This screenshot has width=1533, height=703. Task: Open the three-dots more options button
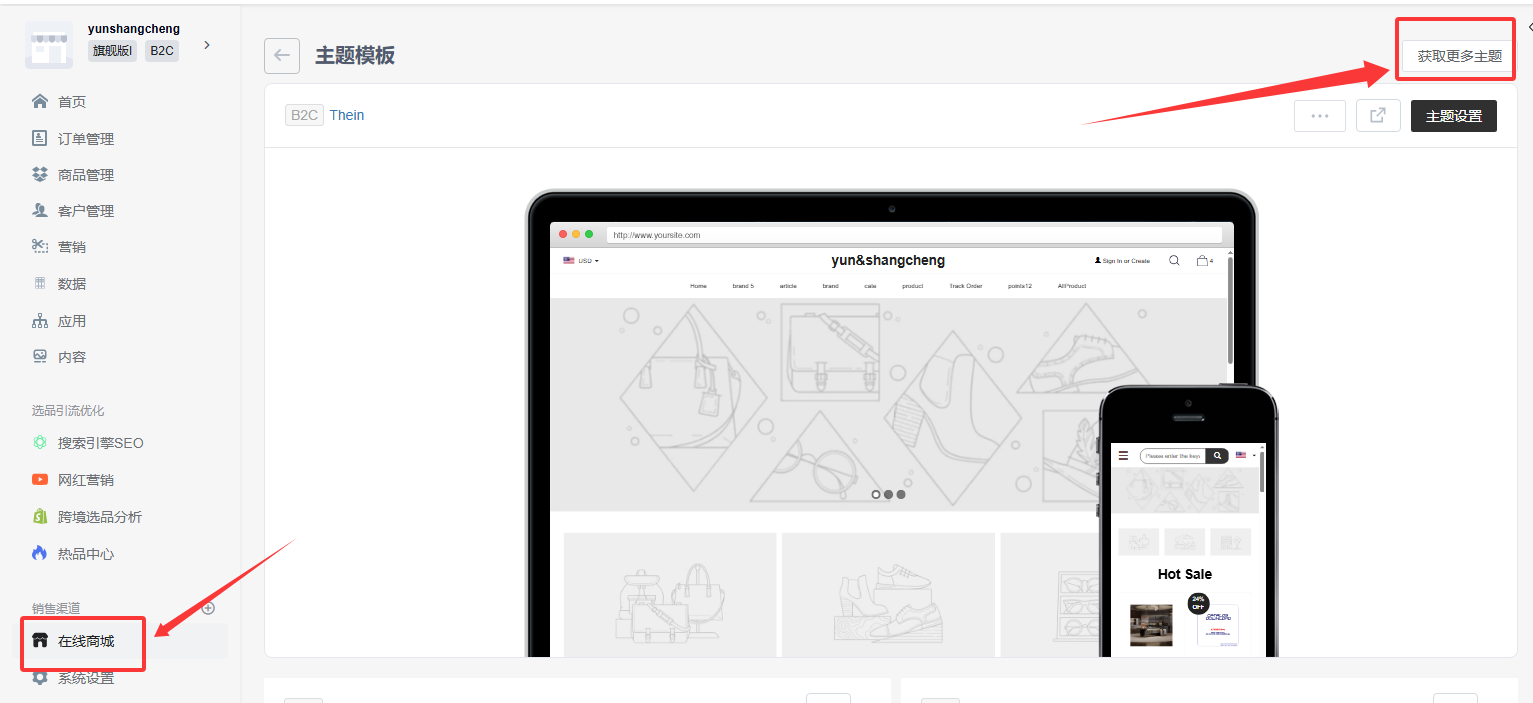coord(1320,116)
